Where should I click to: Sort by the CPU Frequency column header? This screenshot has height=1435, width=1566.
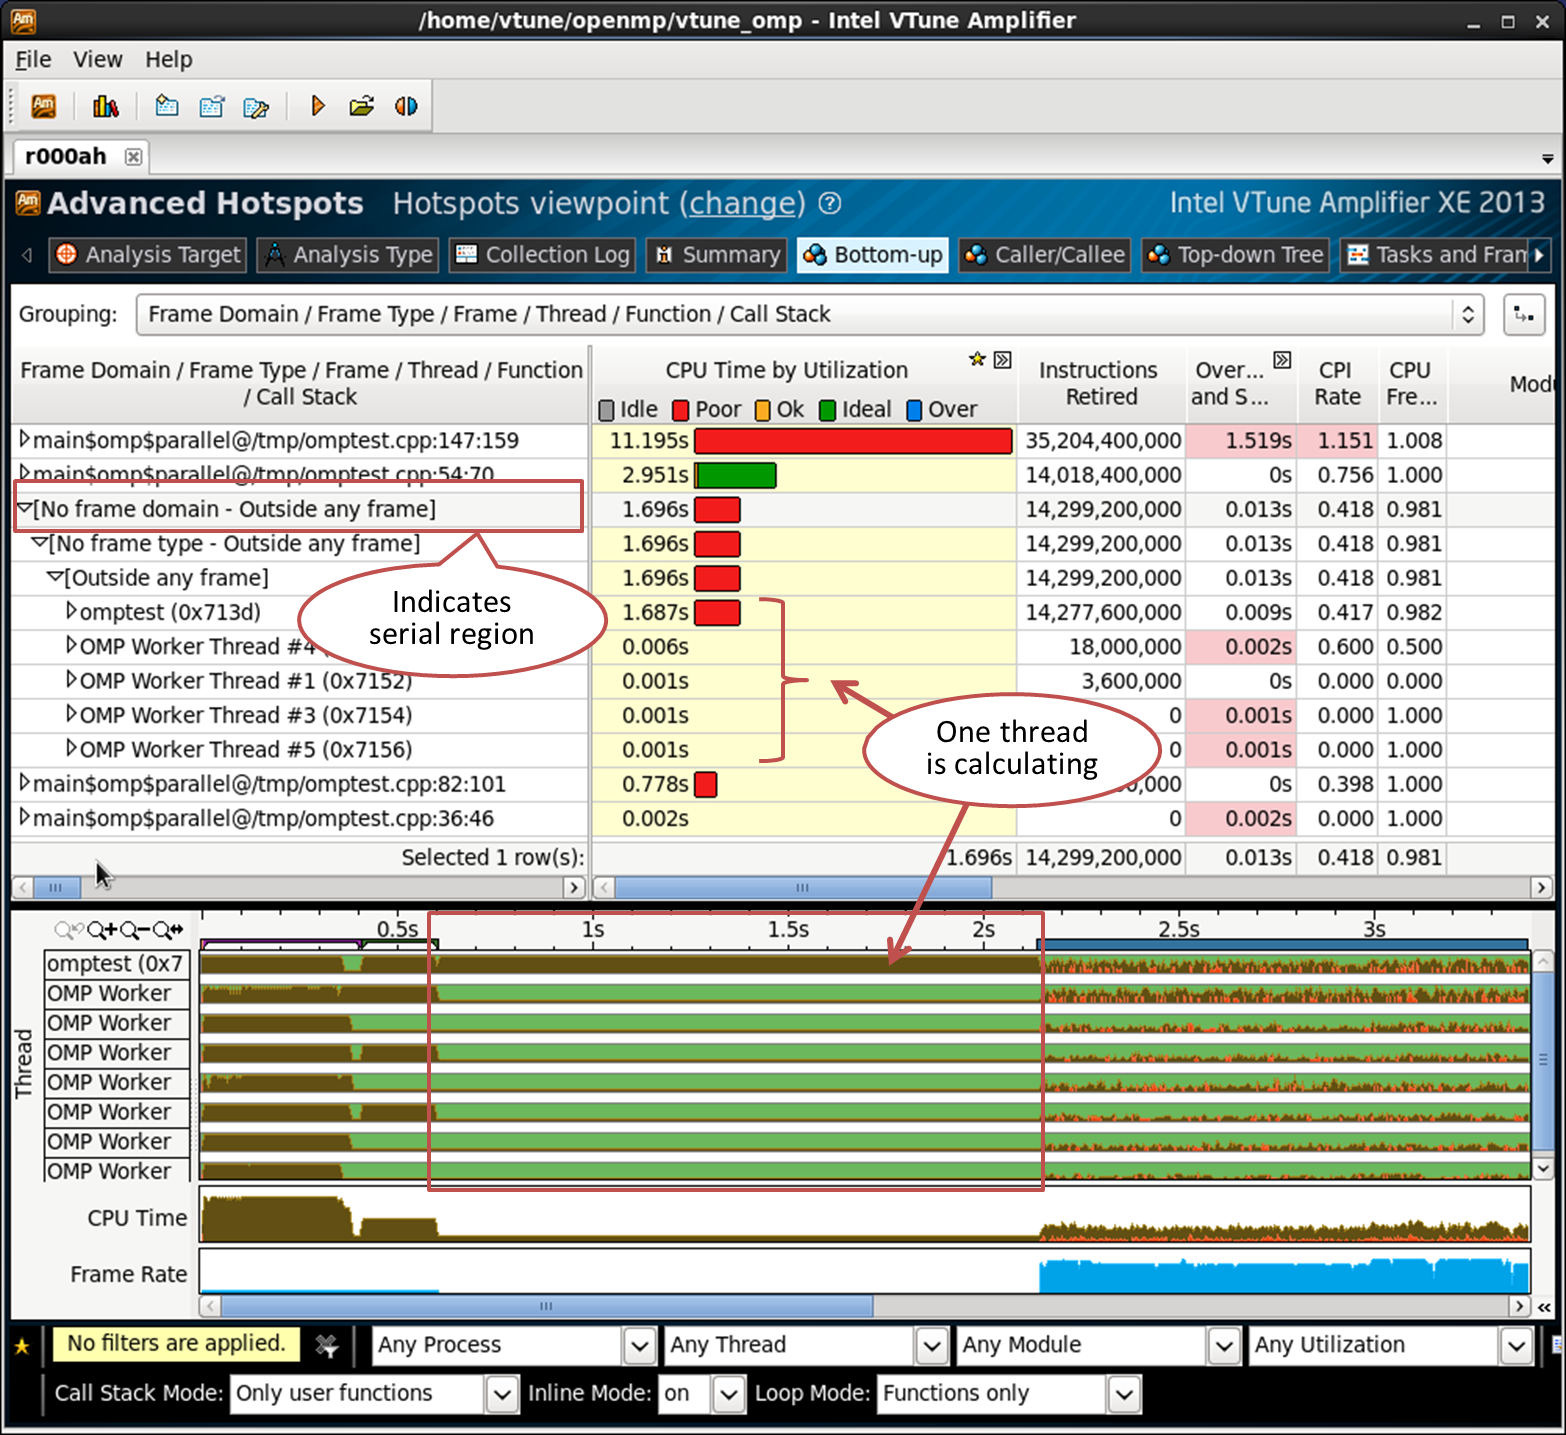point(1411,383)
